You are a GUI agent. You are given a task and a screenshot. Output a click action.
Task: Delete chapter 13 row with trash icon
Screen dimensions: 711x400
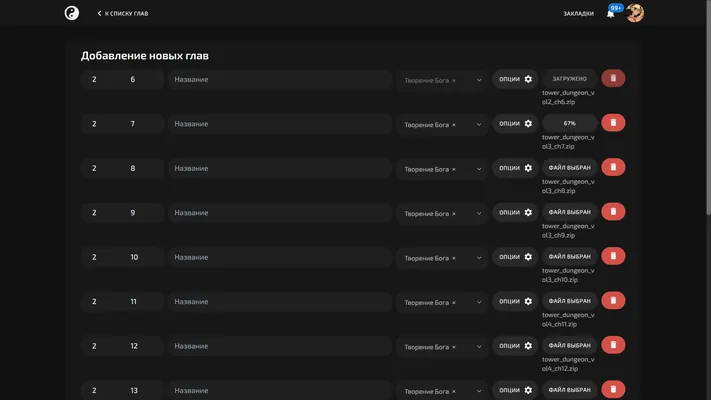click(613, 390)
